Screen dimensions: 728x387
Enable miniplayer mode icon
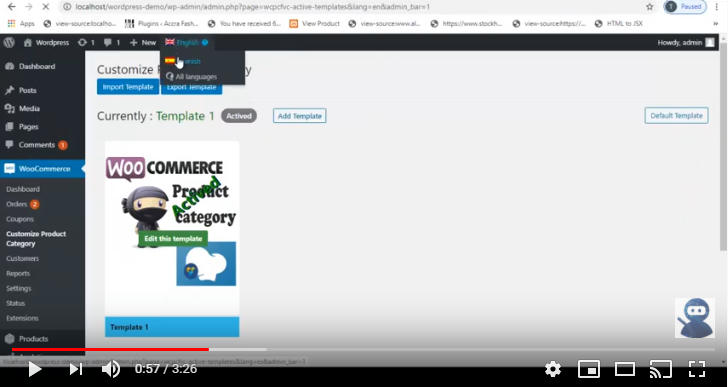click(x=588, y=369)
